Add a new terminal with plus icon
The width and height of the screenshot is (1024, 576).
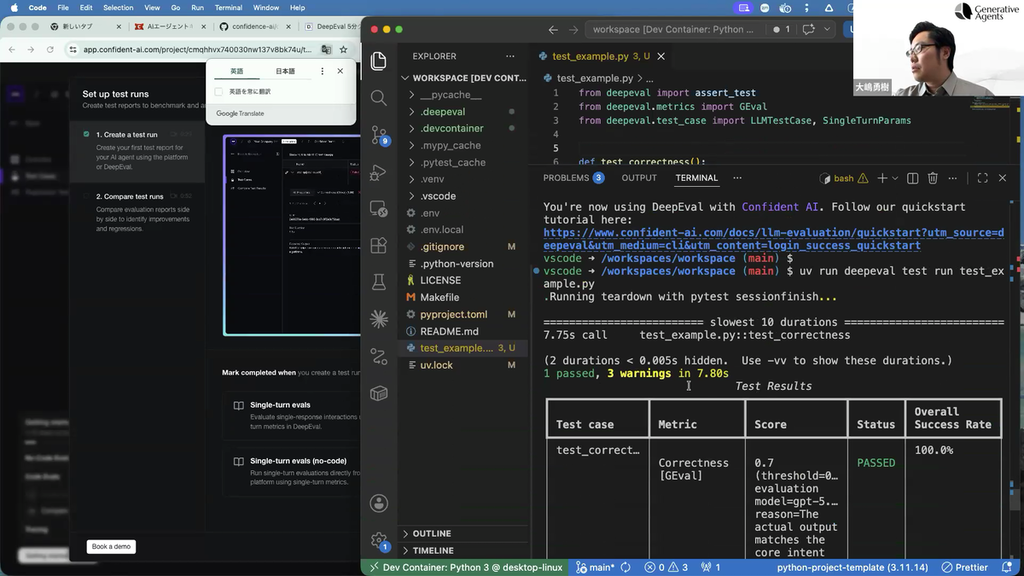882,178
